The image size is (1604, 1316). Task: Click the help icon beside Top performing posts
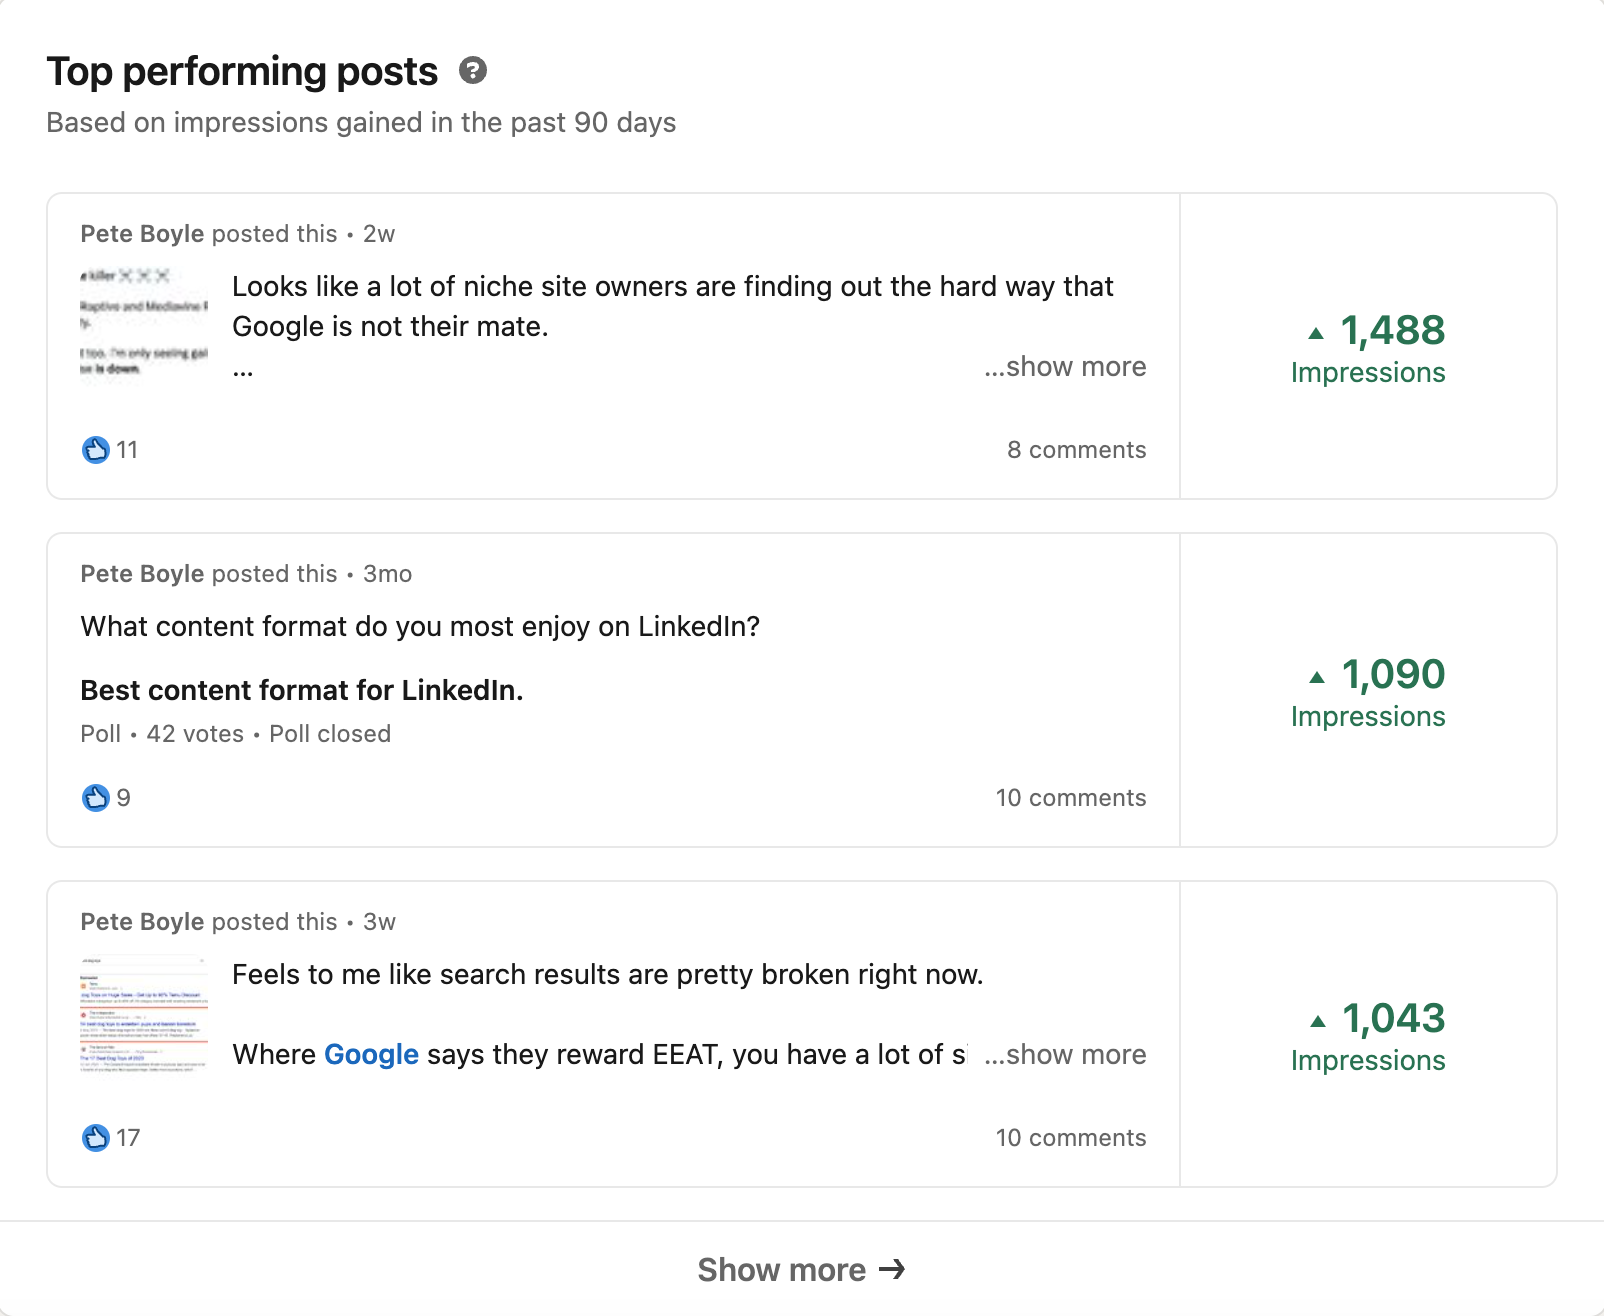tap(473, 71)
